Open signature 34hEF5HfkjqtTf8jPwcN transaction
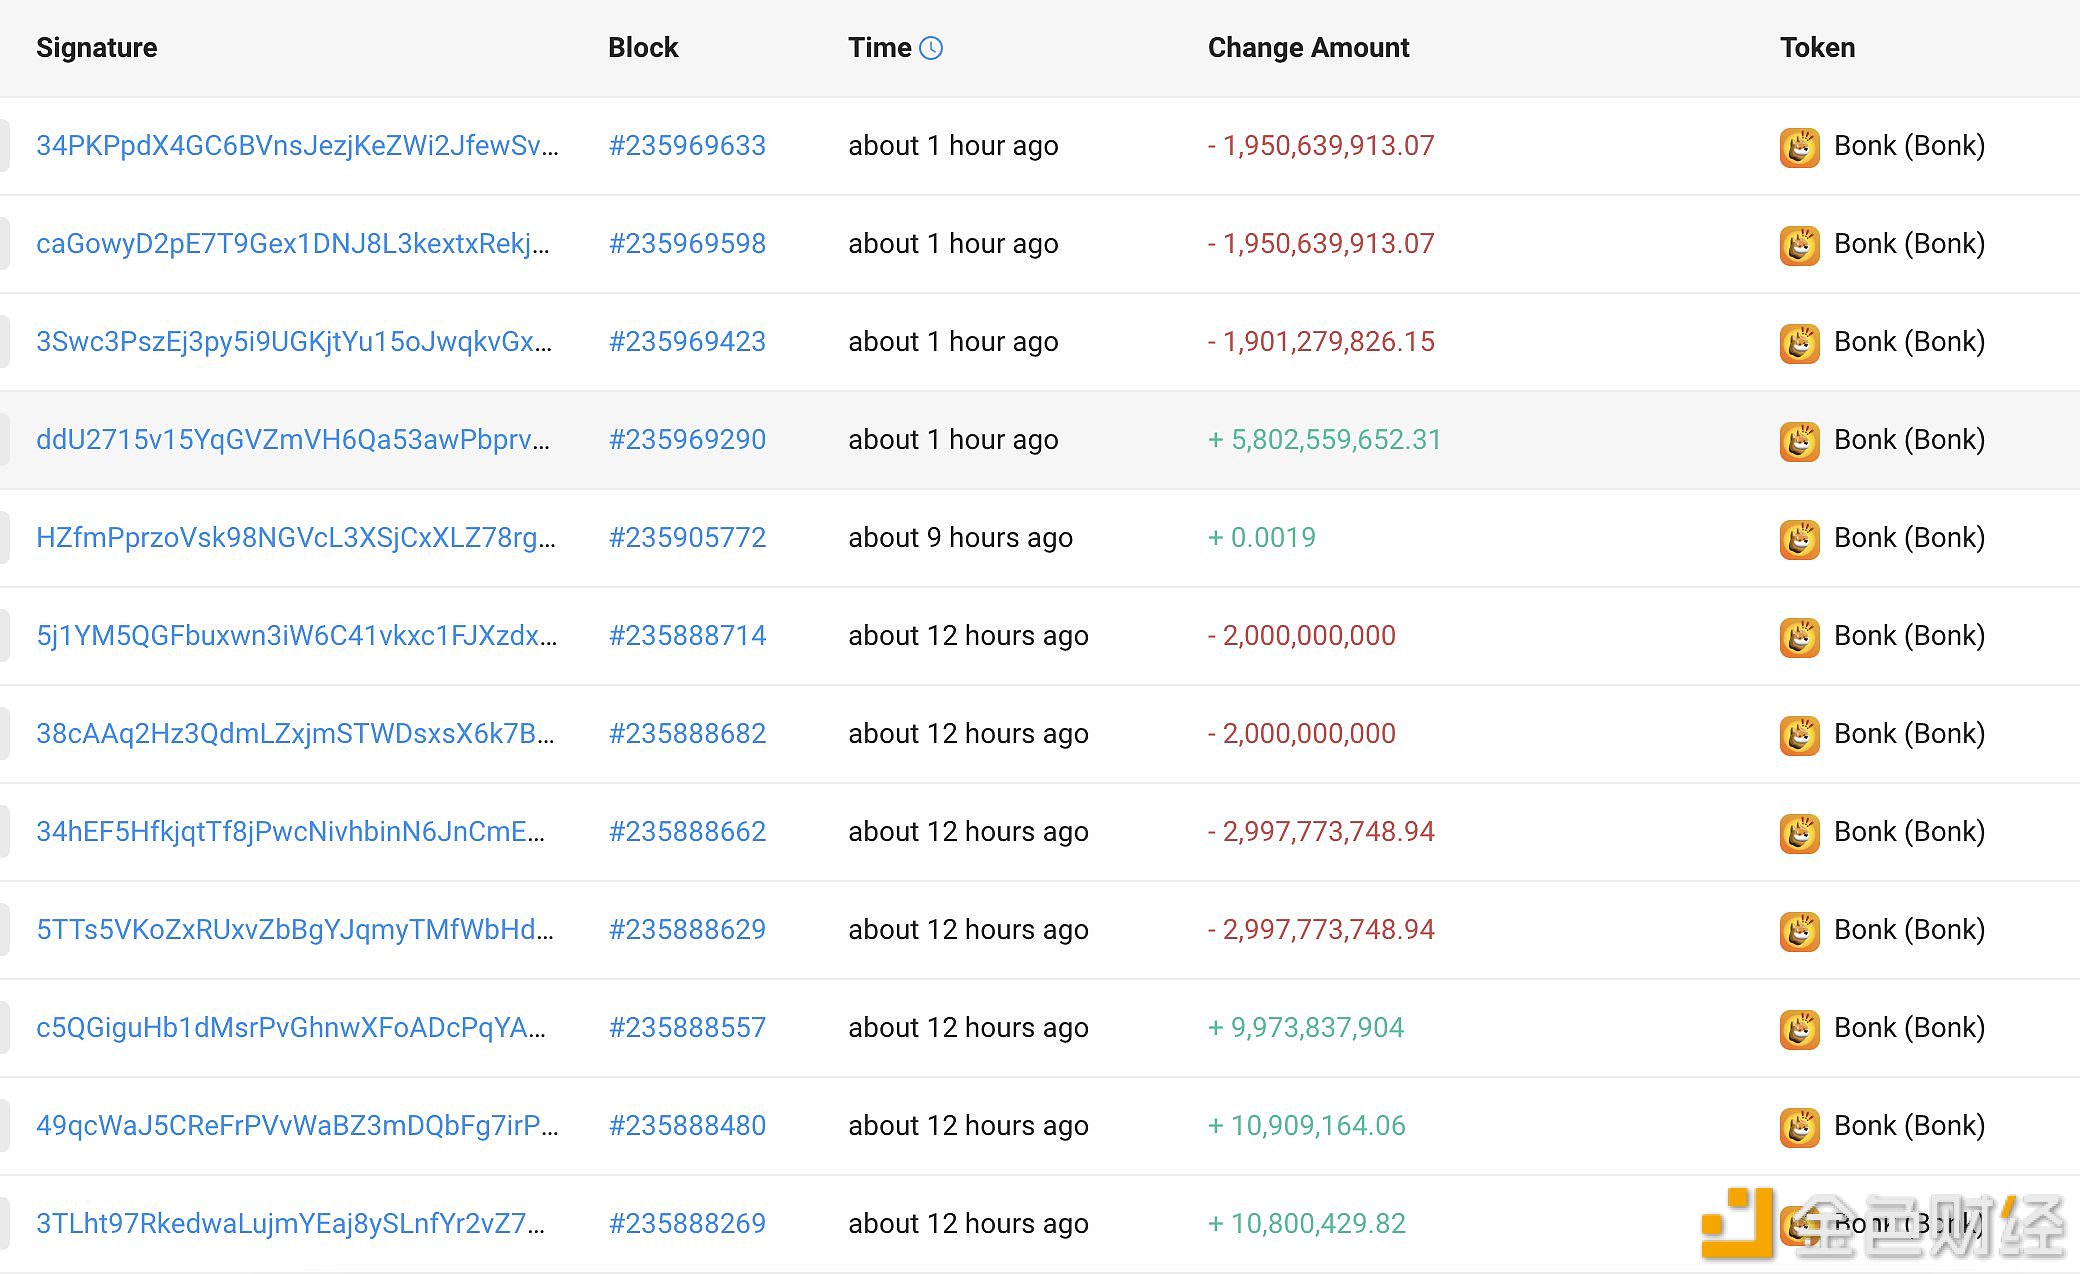 [291, 832]
